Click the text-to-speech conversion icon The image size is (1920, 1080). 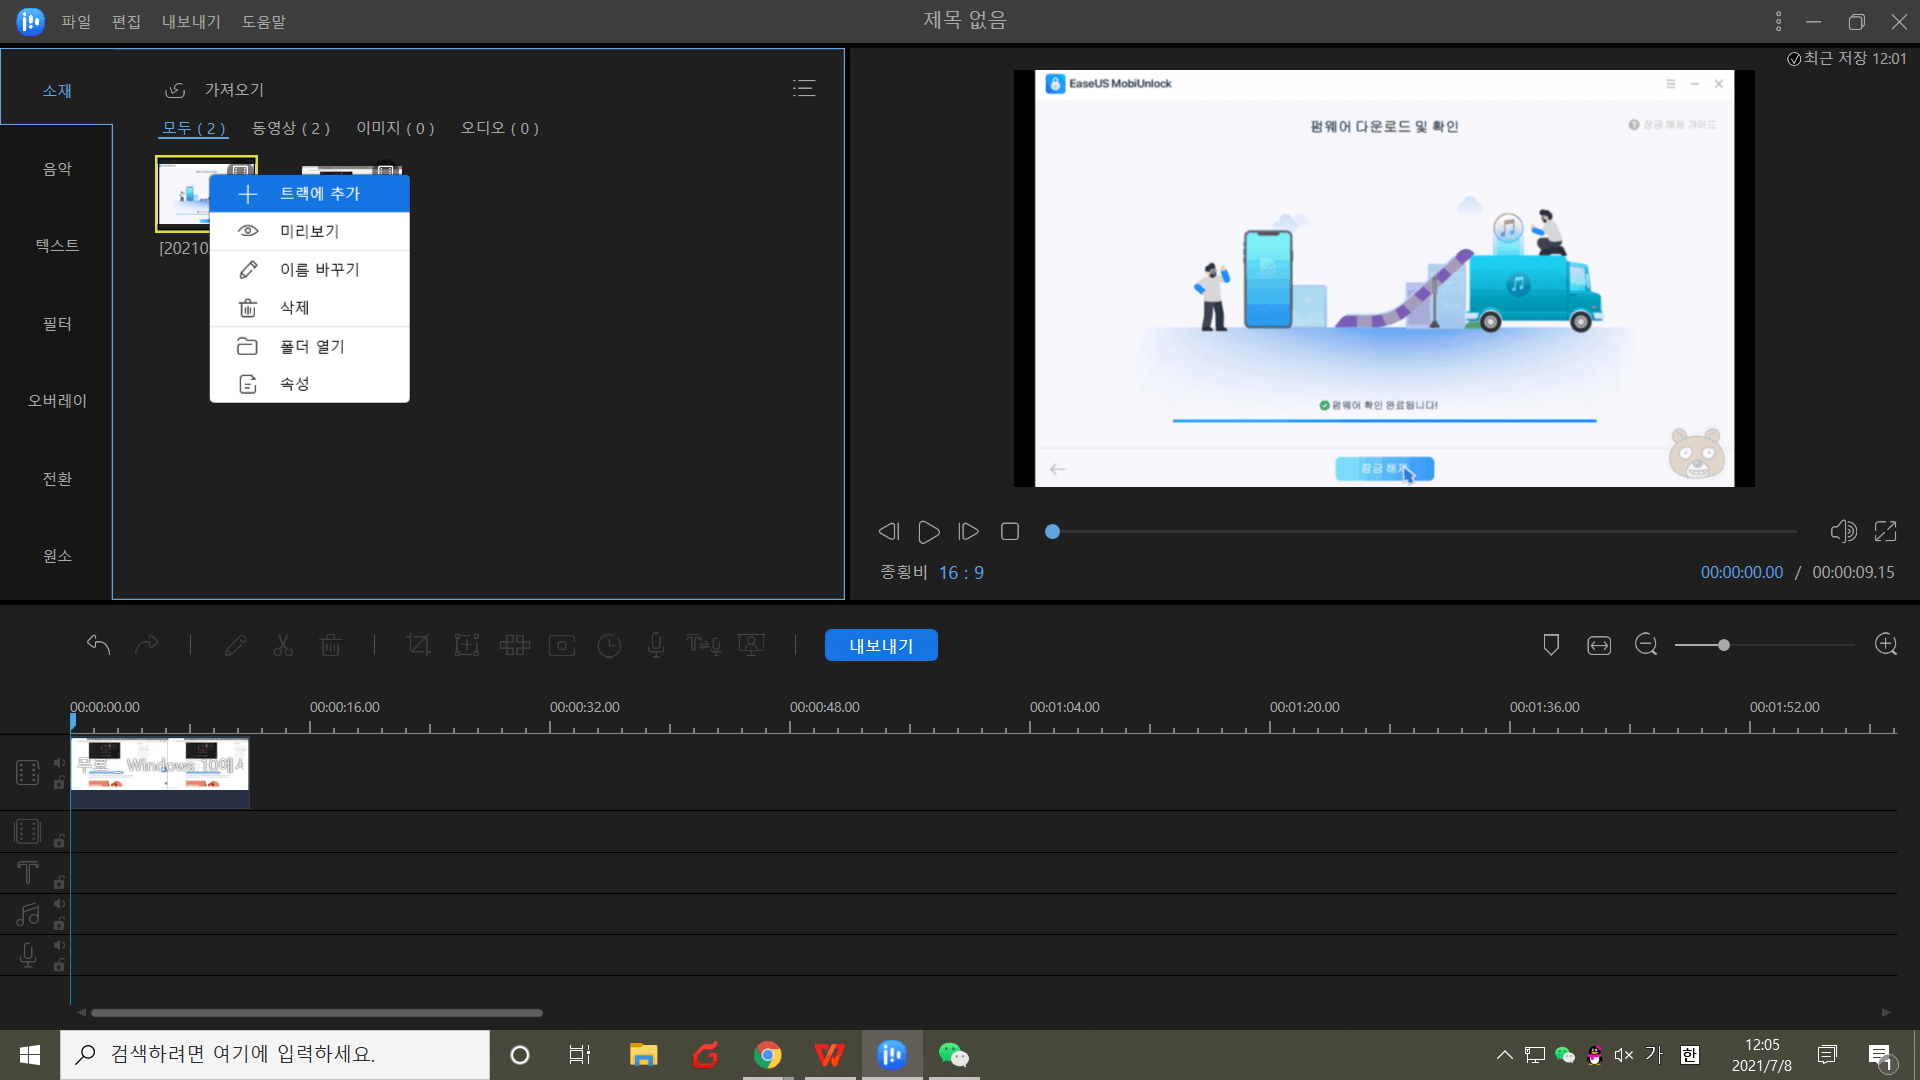tap(703, 645)
